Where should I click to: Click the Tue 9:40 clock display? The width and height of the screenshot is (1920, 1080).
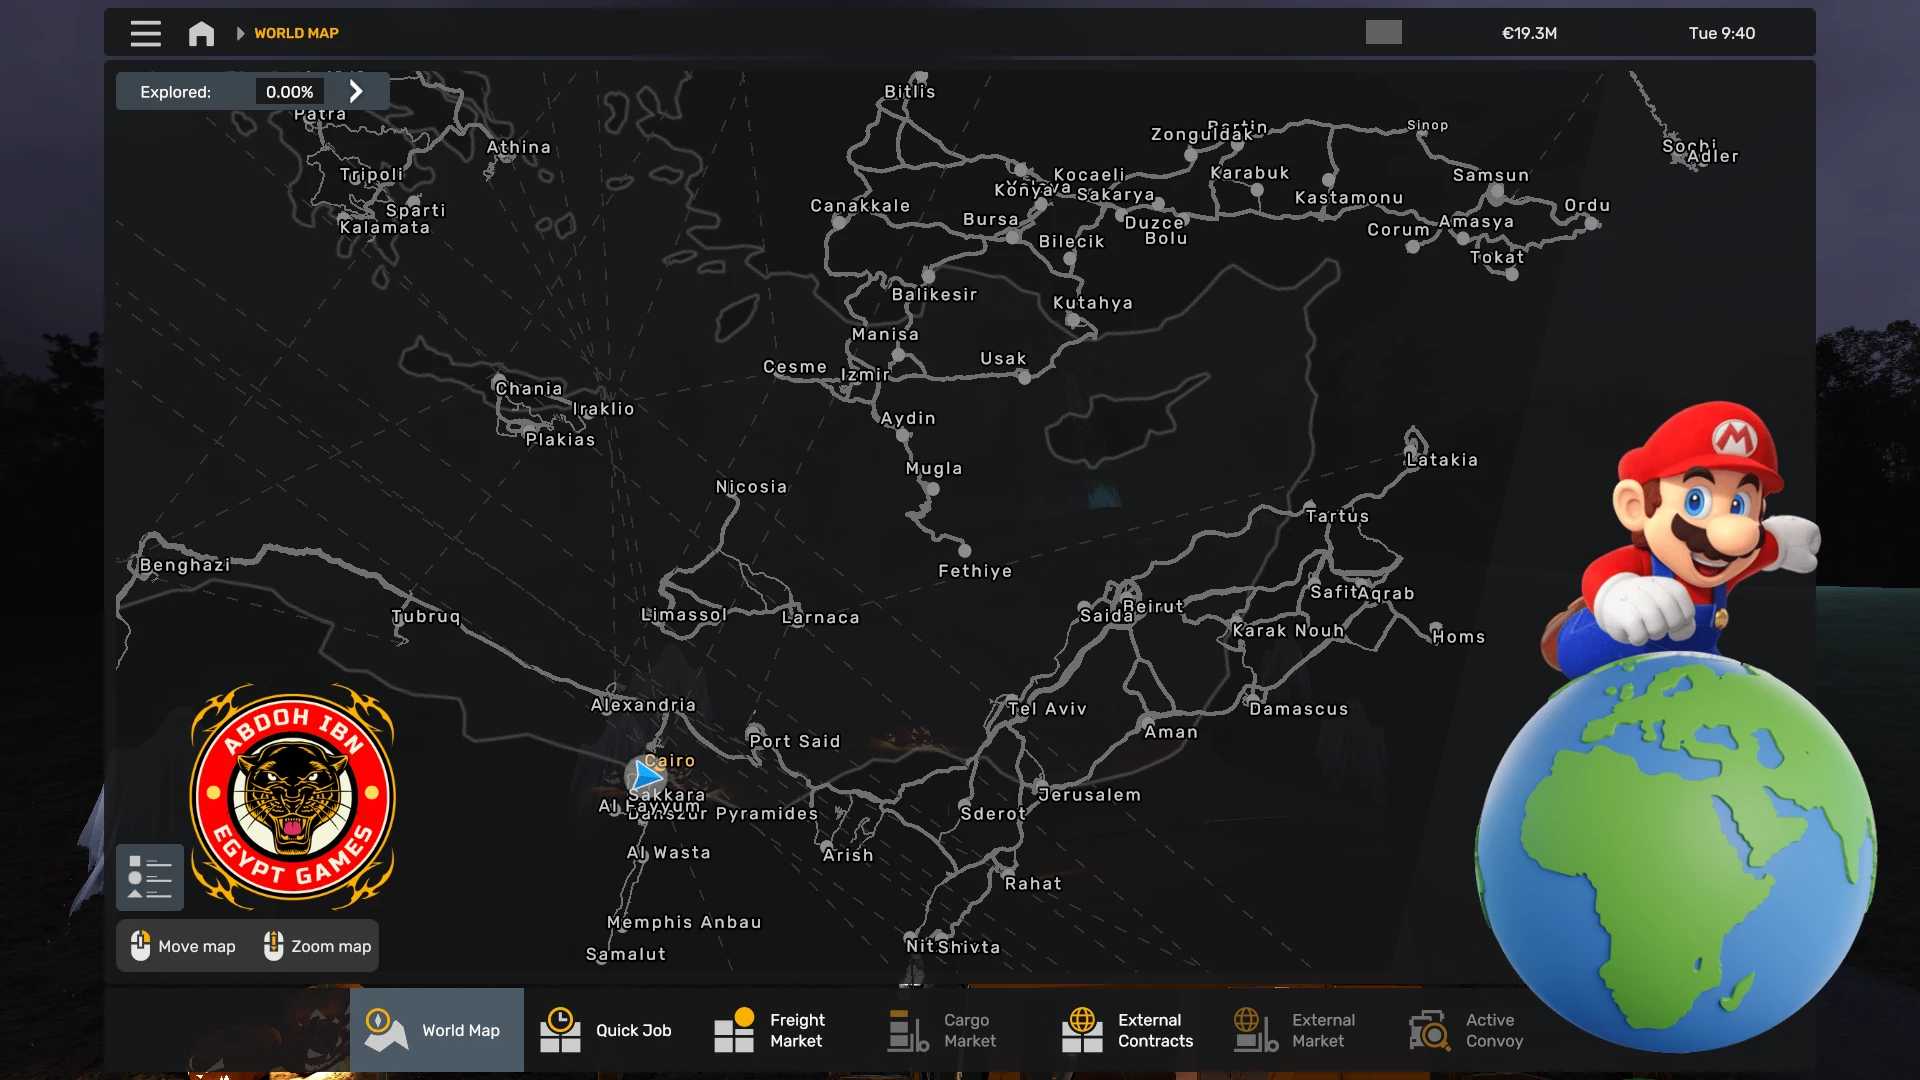click(x=1721, y=33)
